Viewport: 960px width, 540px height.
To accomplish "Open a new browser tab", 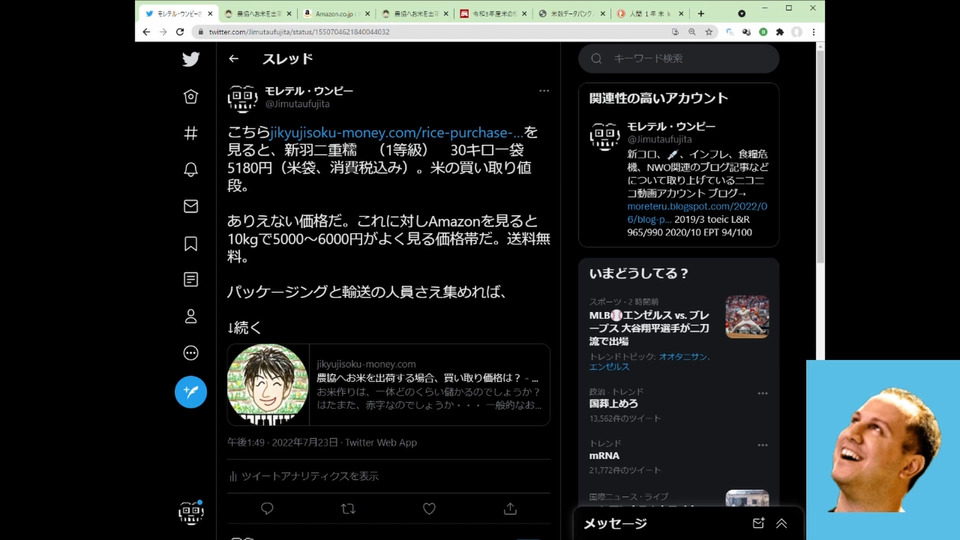I will 701,13.
